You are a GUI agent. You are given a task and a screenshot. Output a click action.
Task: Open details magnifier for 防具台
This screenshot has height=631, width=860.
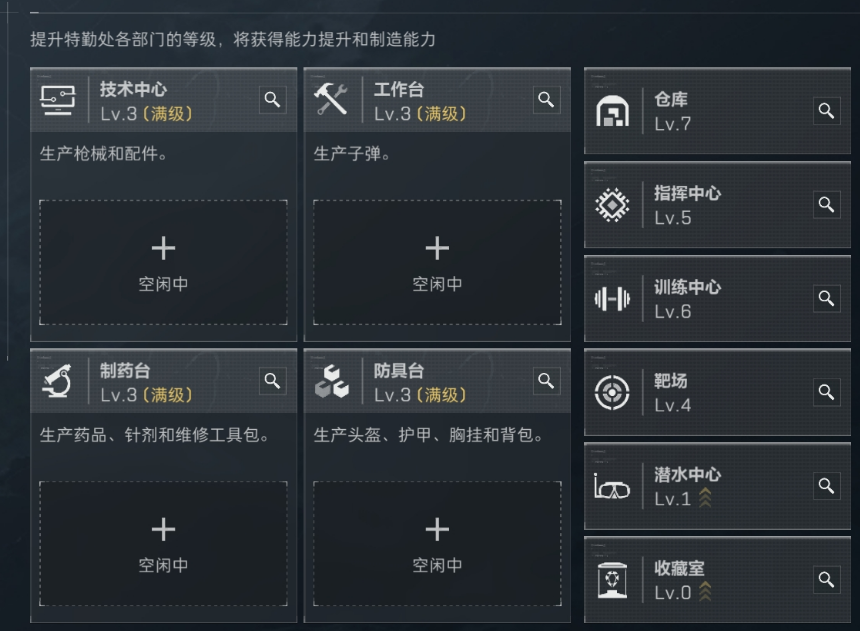click(546, 381)
